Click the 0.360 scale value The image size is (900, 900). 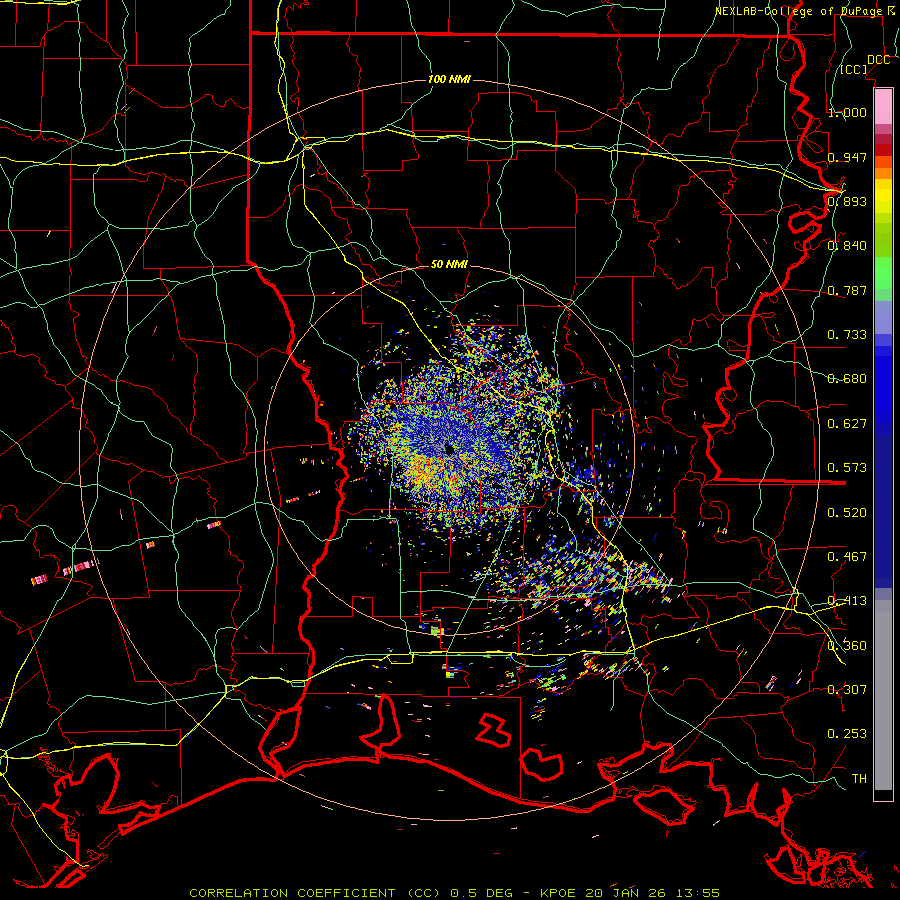(x=847, y=645)
